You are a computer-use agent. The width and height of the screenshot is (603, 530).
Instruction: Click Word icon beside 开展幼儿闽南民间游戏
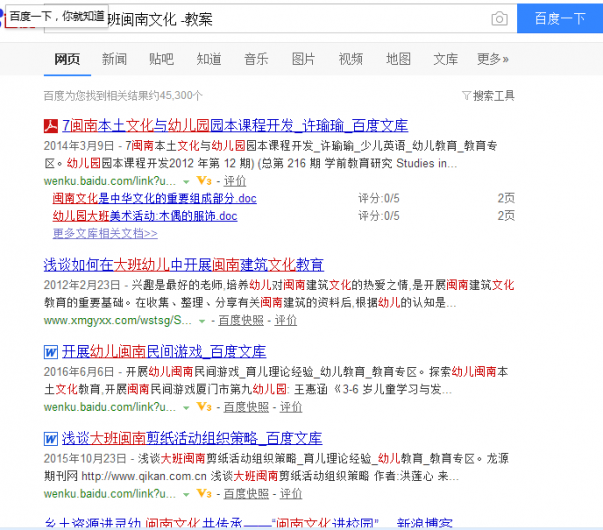tap(51, 352)
